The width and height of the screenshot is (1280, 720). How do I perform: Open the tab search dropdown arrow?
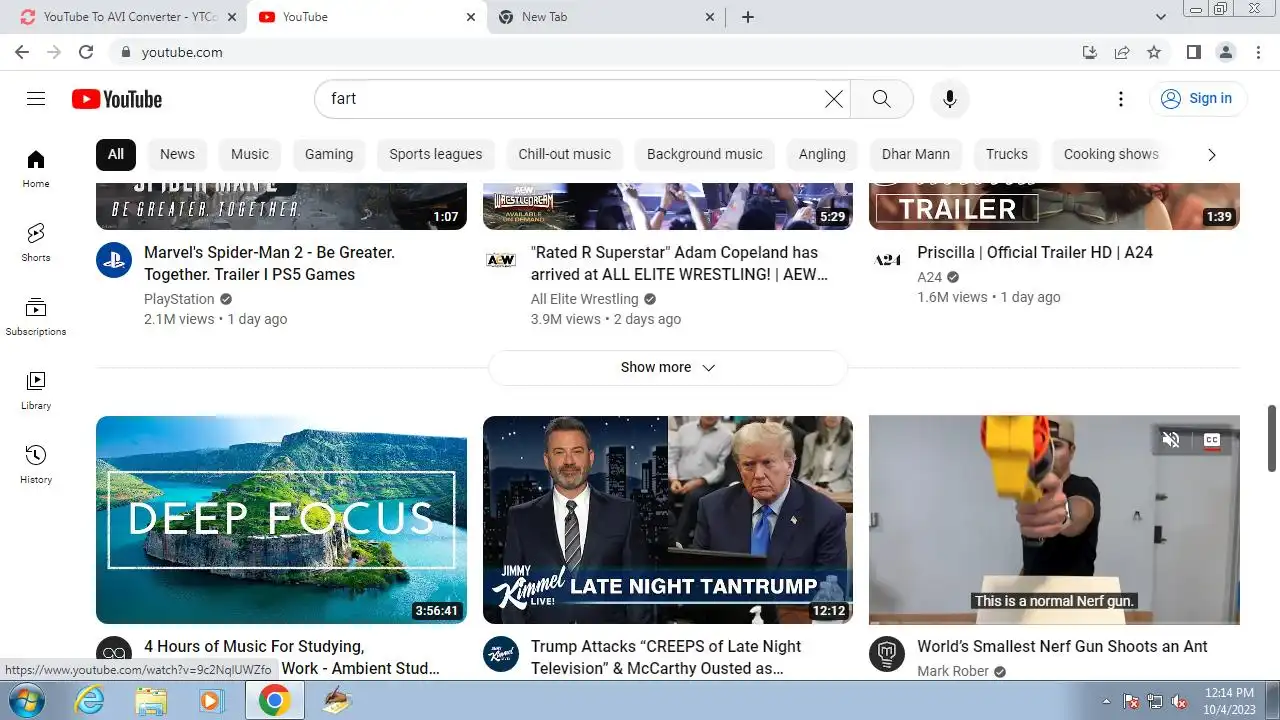click(1161, 17)
